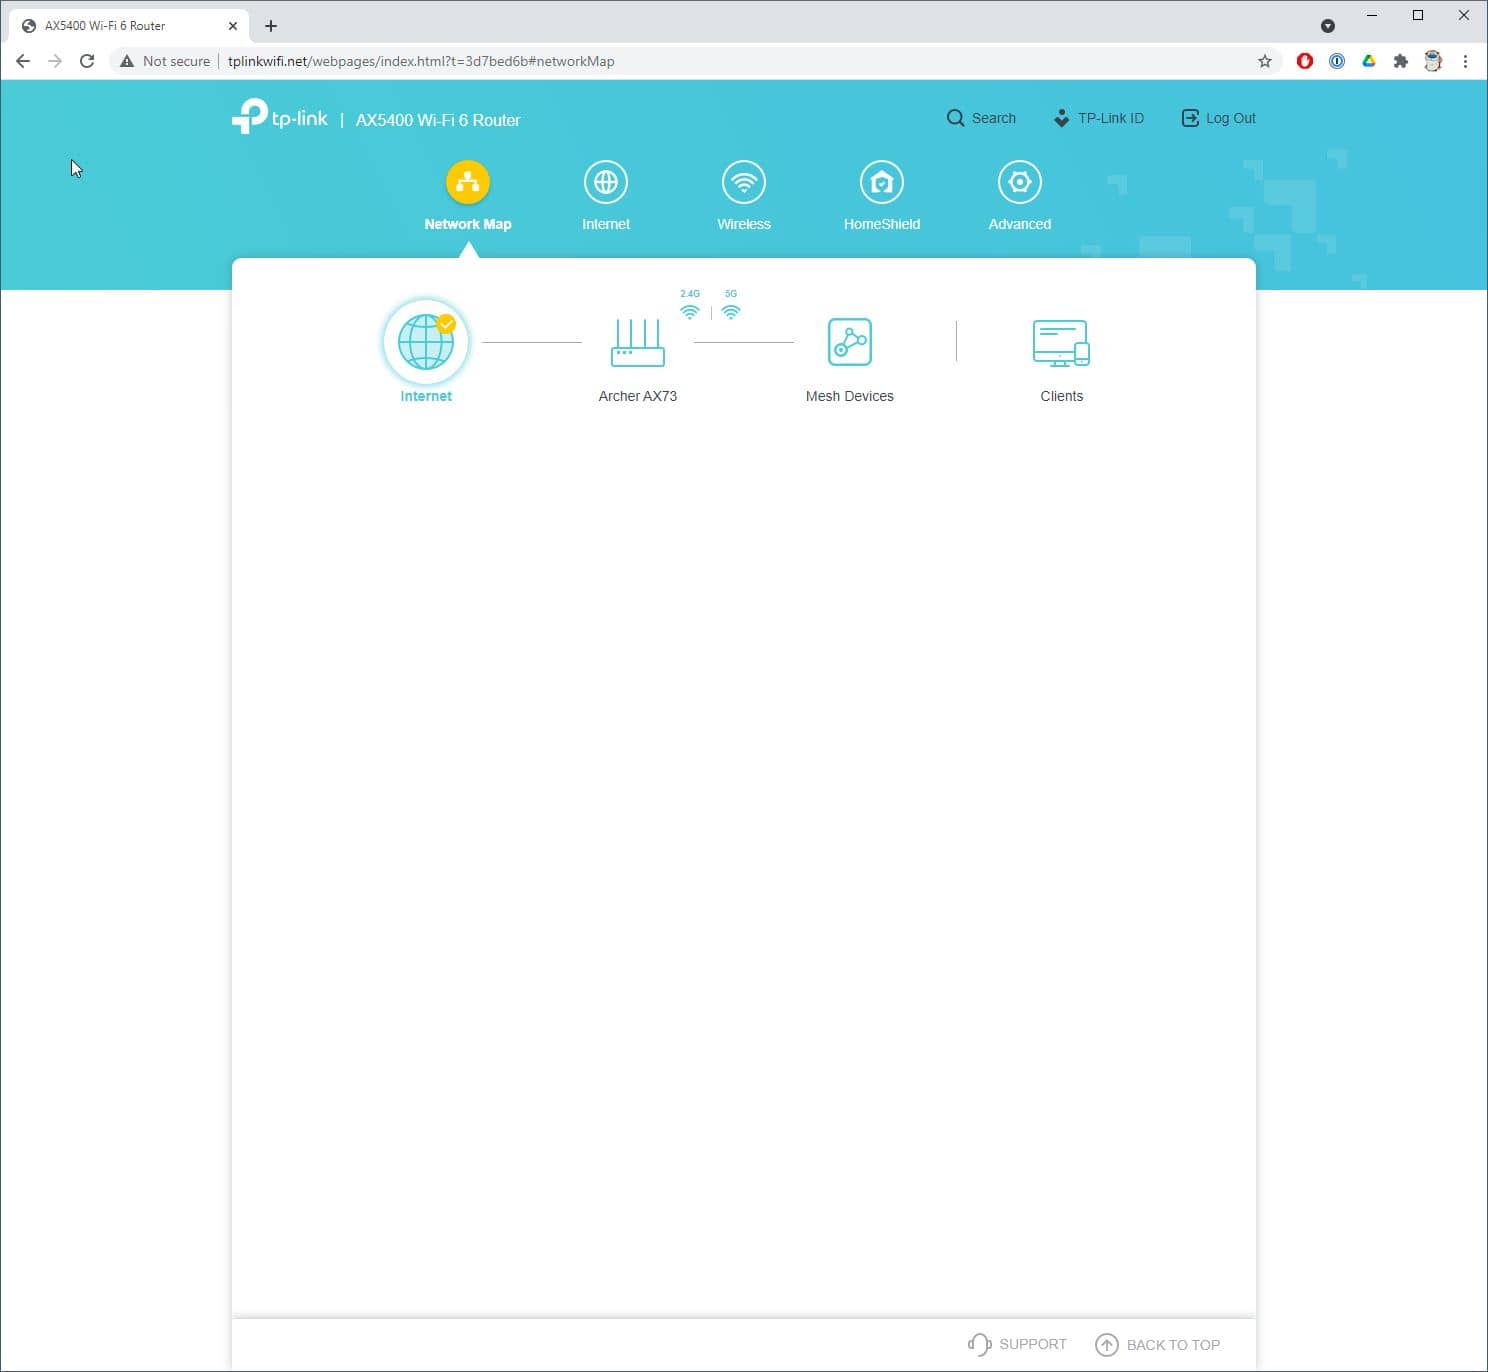Click the Clients label

[1062, 396]
